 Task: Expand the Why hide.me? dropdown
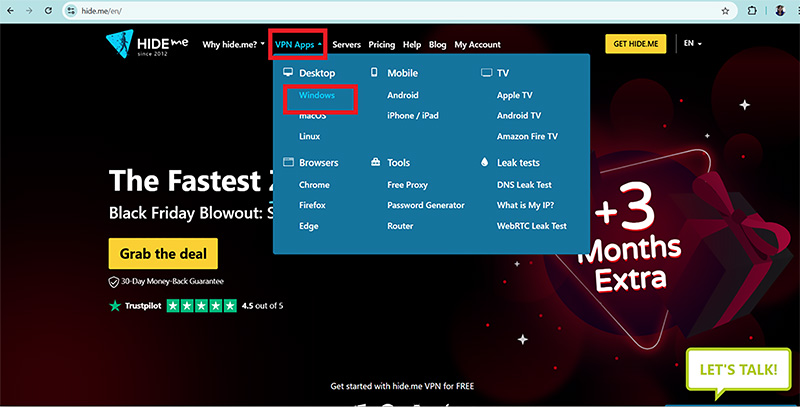(233, 44)
